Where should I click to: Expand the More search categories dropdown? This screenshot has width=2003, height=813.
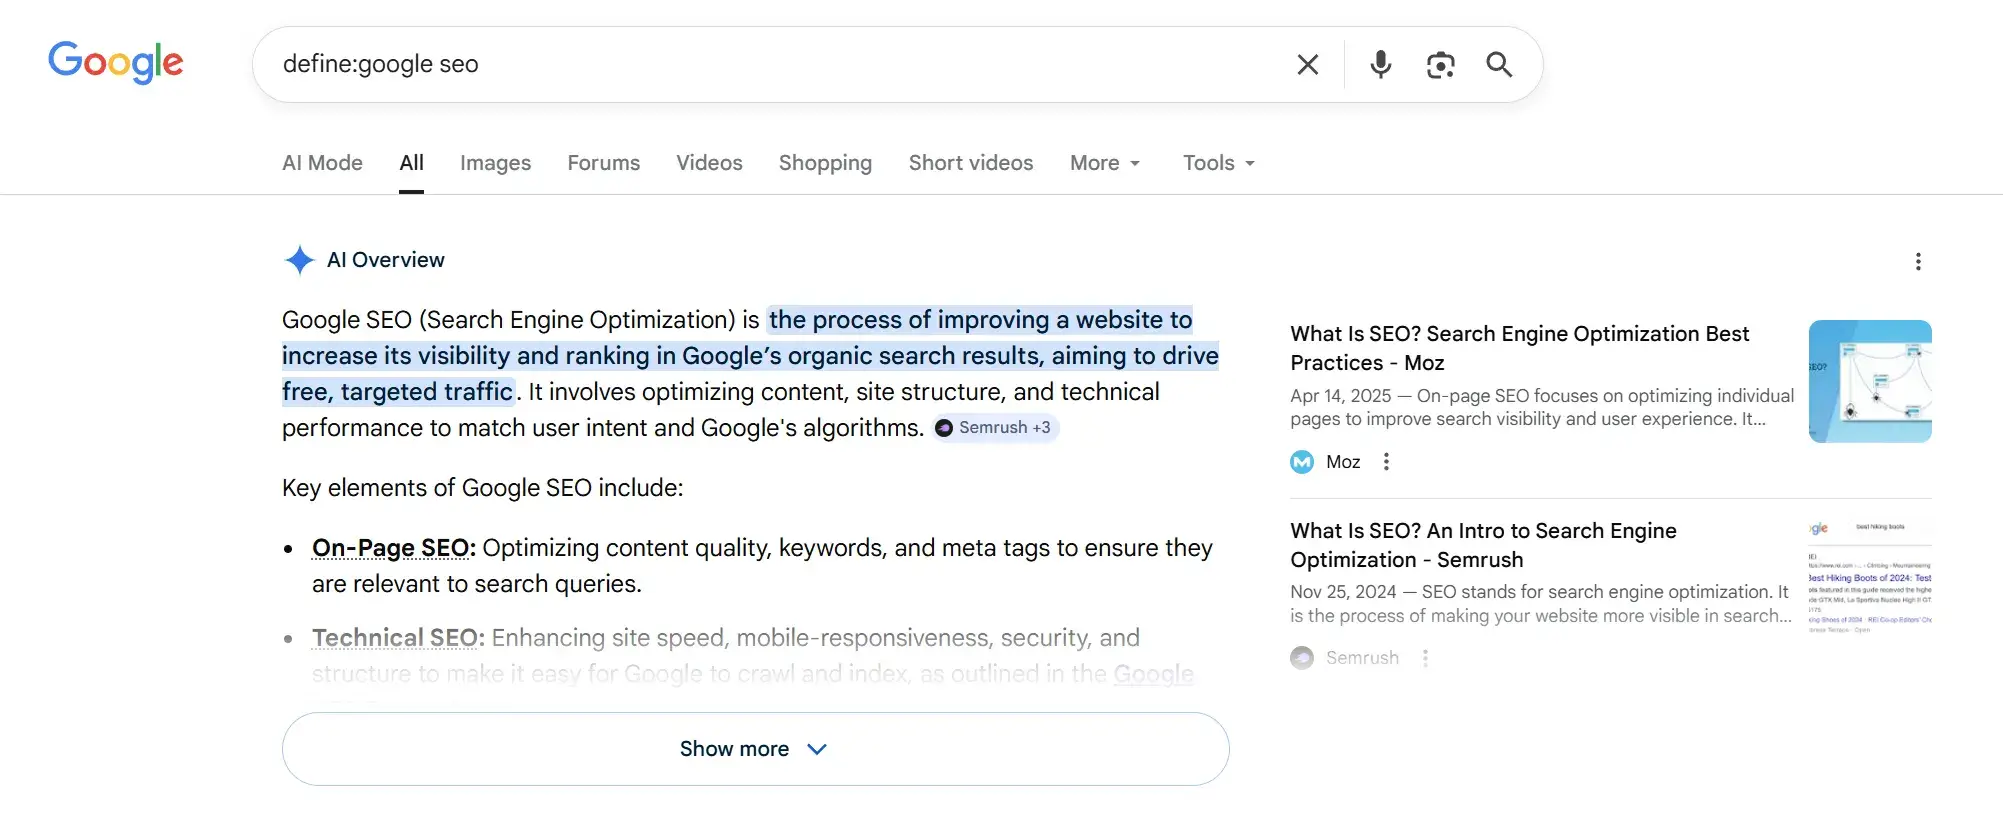point(1104,162)
